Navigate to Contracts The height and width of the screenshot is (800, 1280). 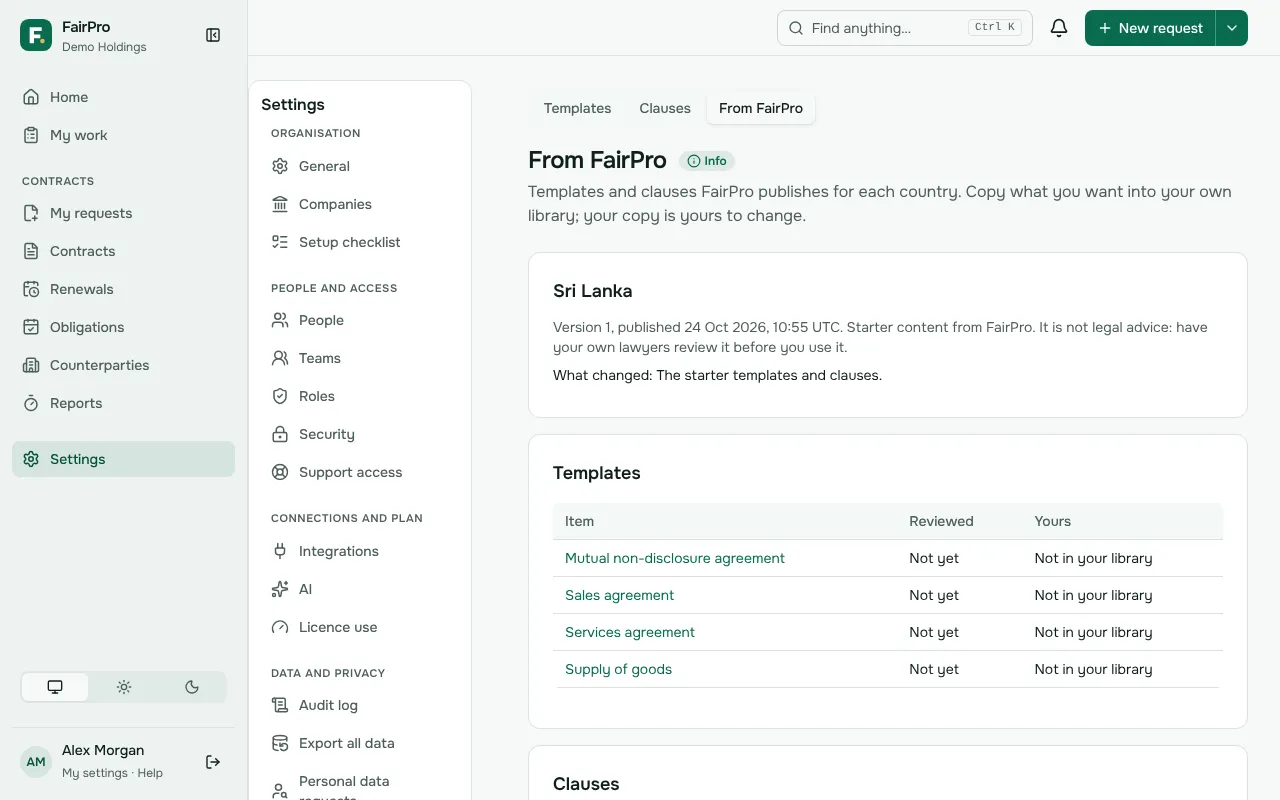click(x=123, y=251)
